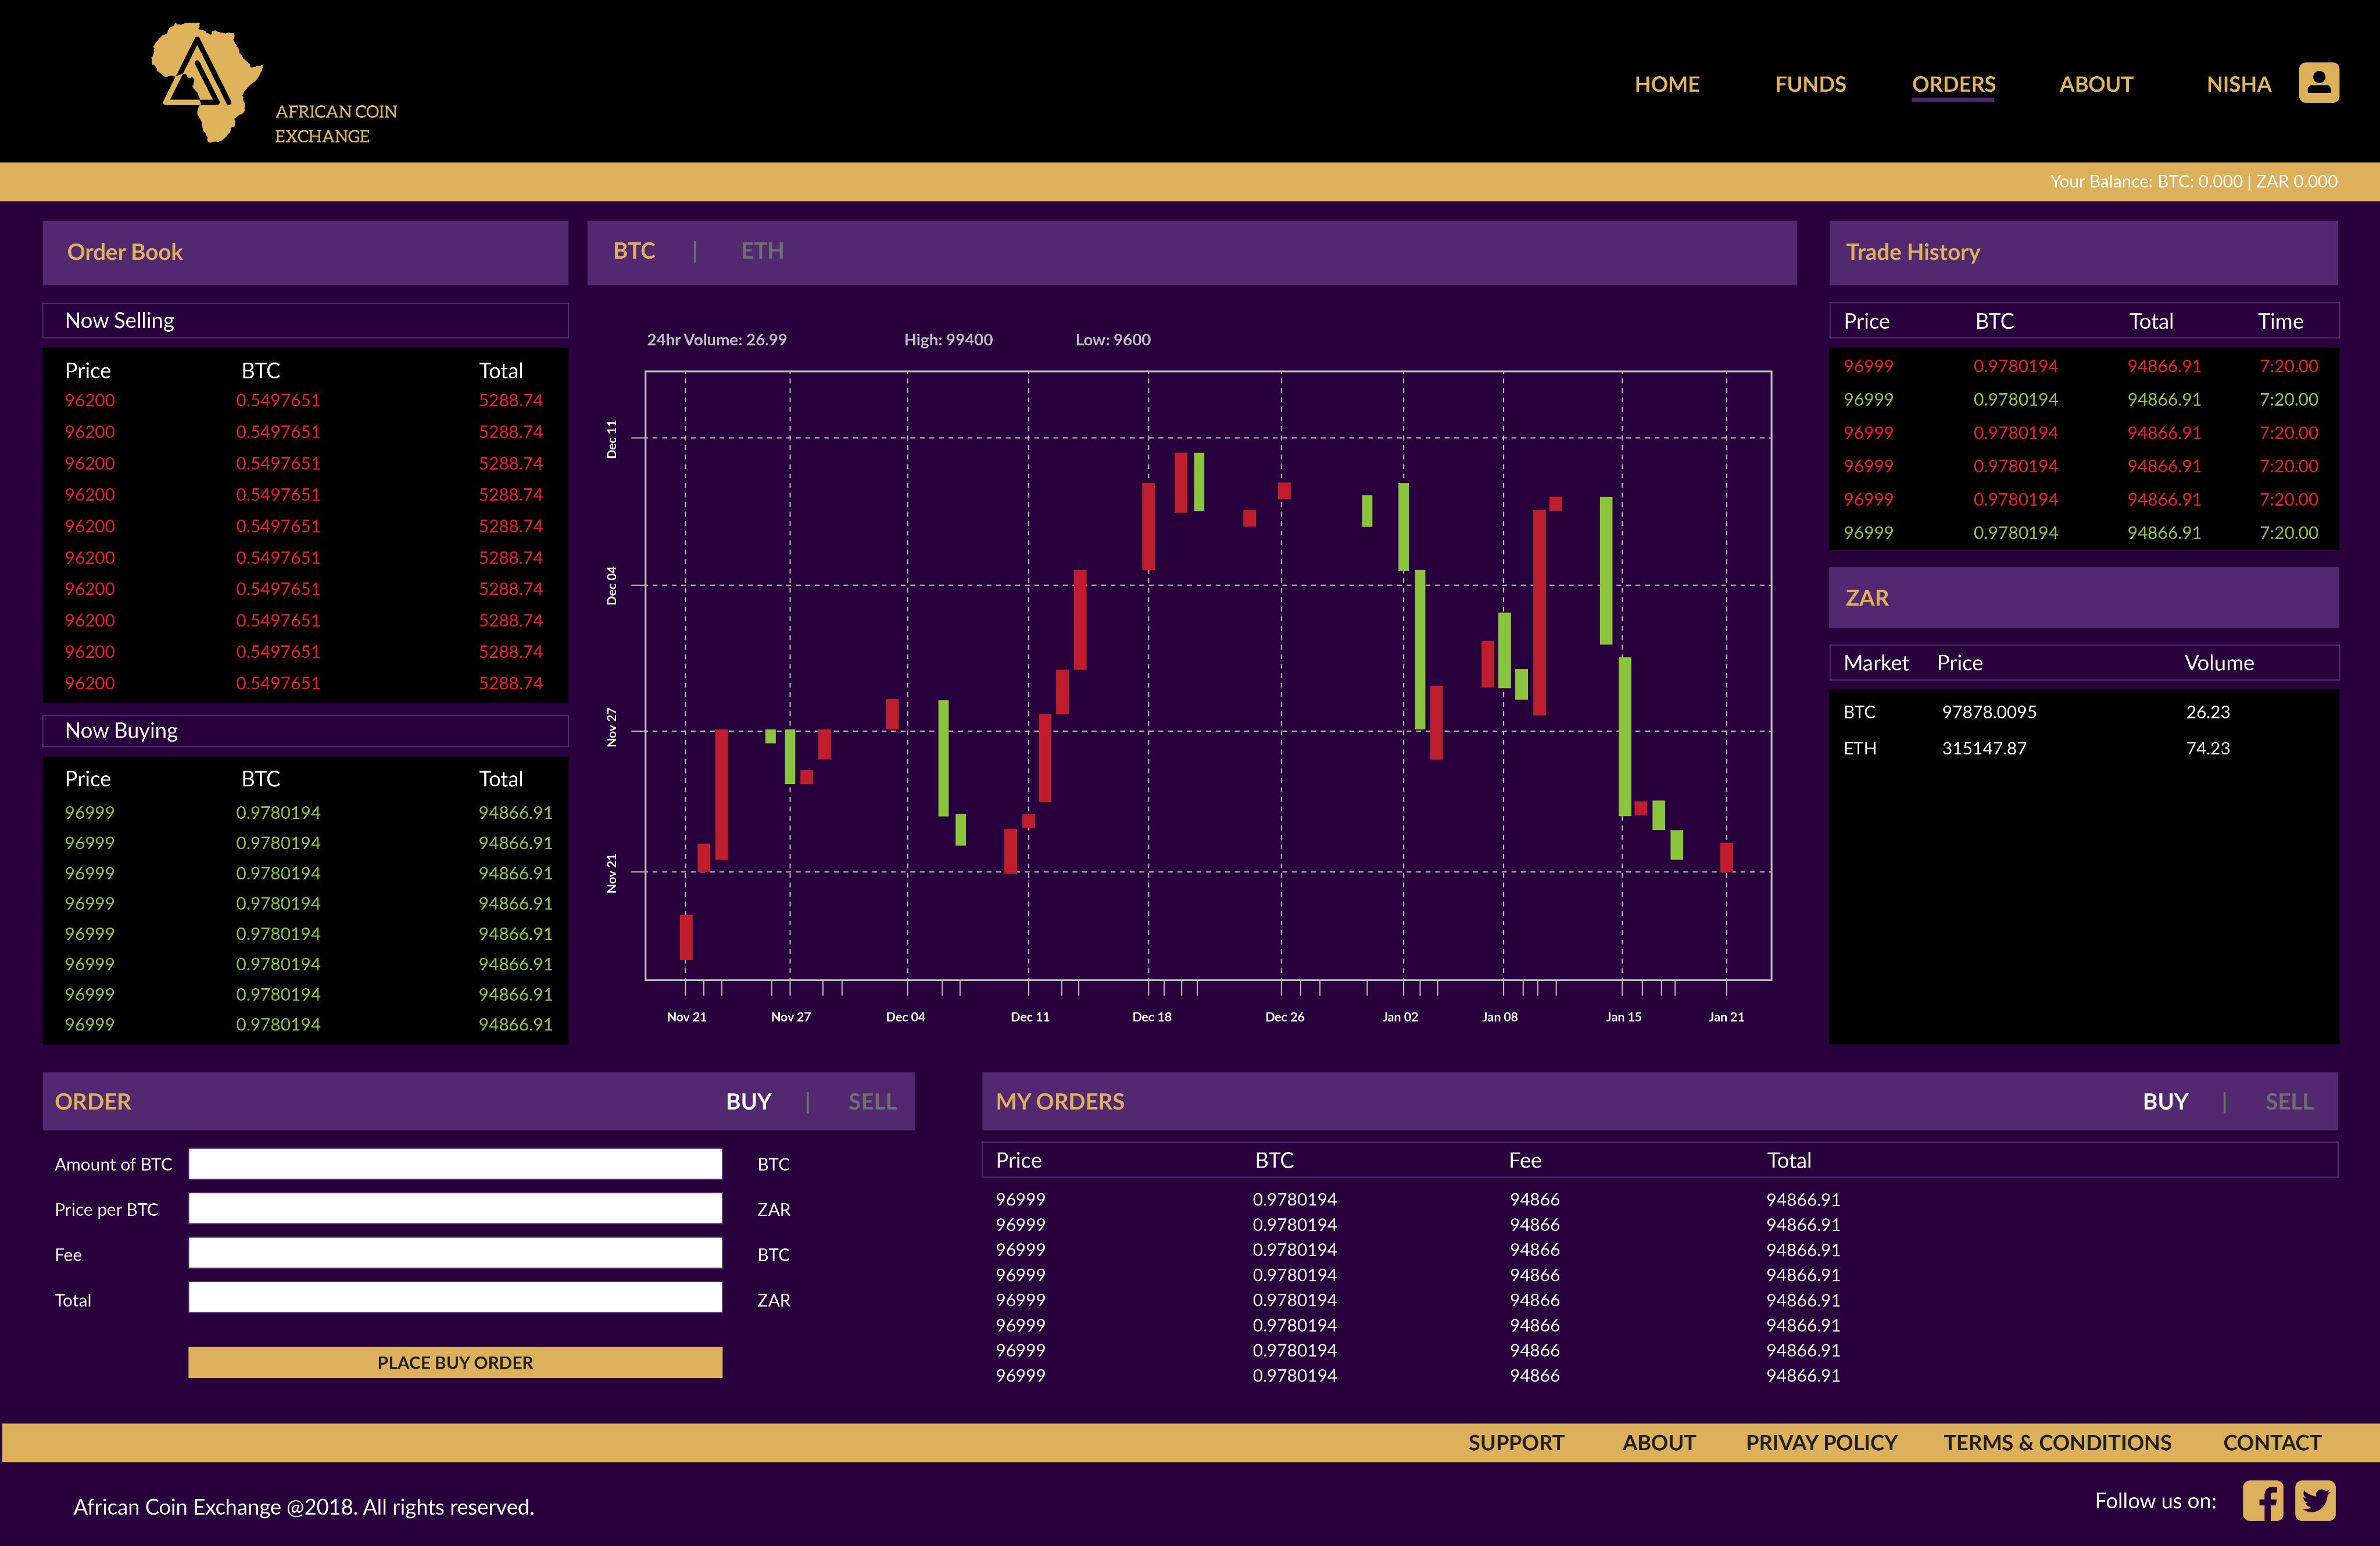Click the Time column header in Trade History
This screenshot has width=2380, height=1546.
pos(2280,321)
